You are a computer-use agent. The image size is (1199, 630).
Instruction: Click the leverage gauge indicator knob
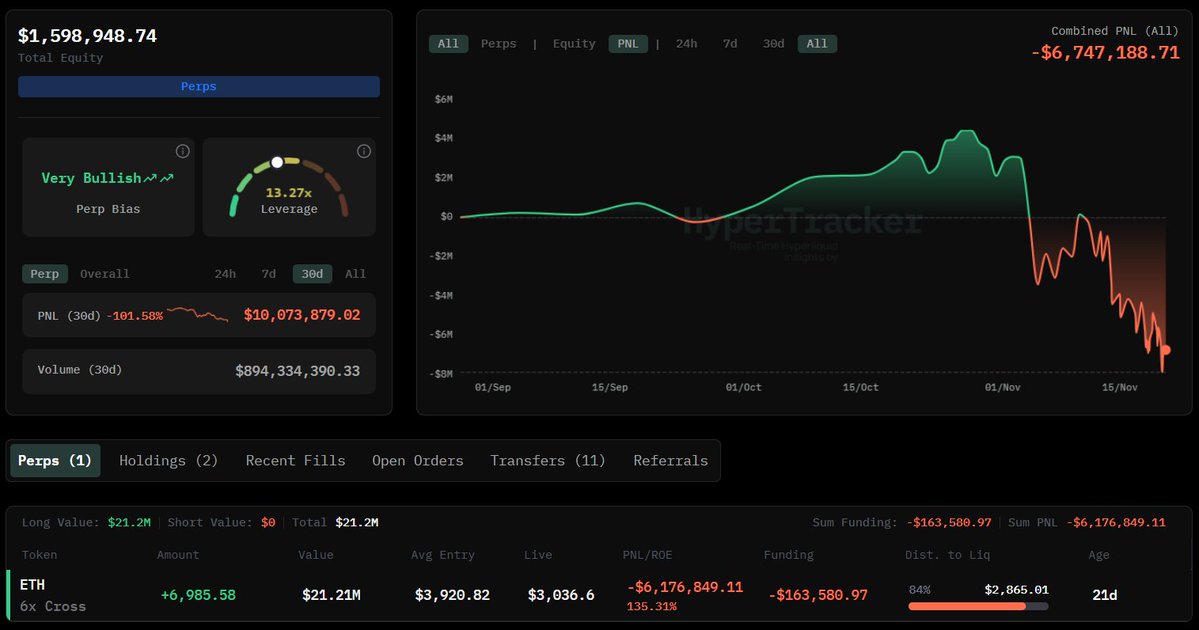278,162
